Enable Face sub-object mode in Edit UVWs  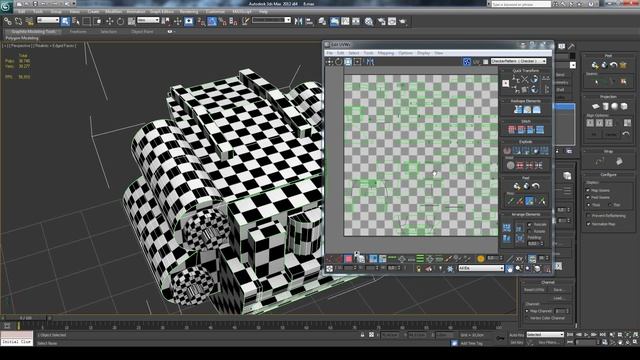[348, 259]
